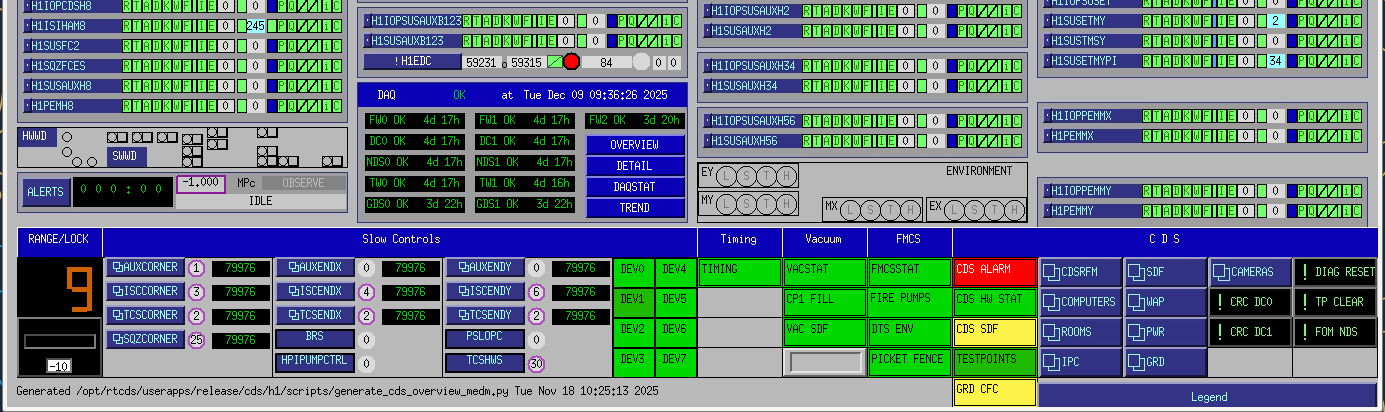The width and height of the screenshot is (1385, 412).
Task: Open the ISCENDX related display
Action: pyautogui.click(x=315, y=292)
